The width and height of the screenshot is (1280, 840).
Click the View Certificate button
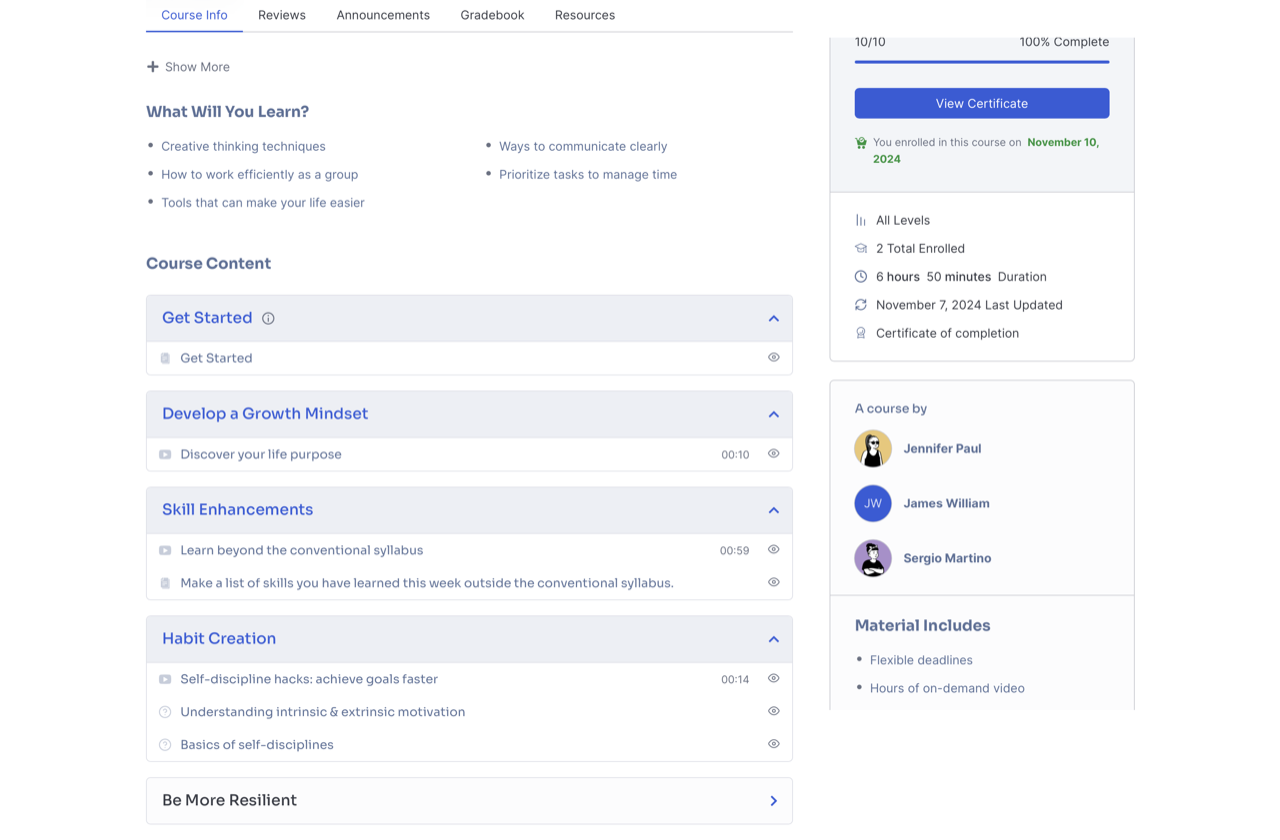[x=981, y=103]
